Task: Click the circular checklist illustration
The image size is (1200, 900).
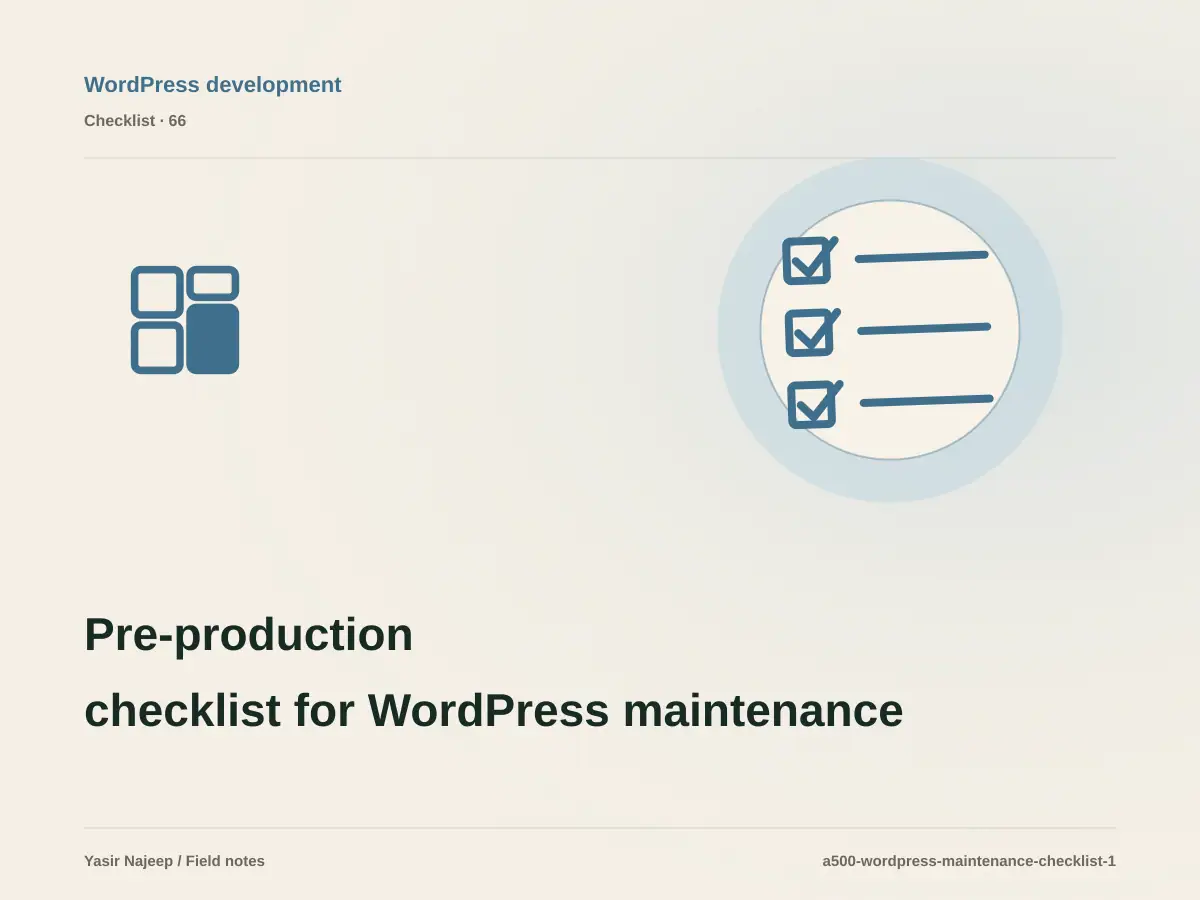Action: [x=890, y=330]
